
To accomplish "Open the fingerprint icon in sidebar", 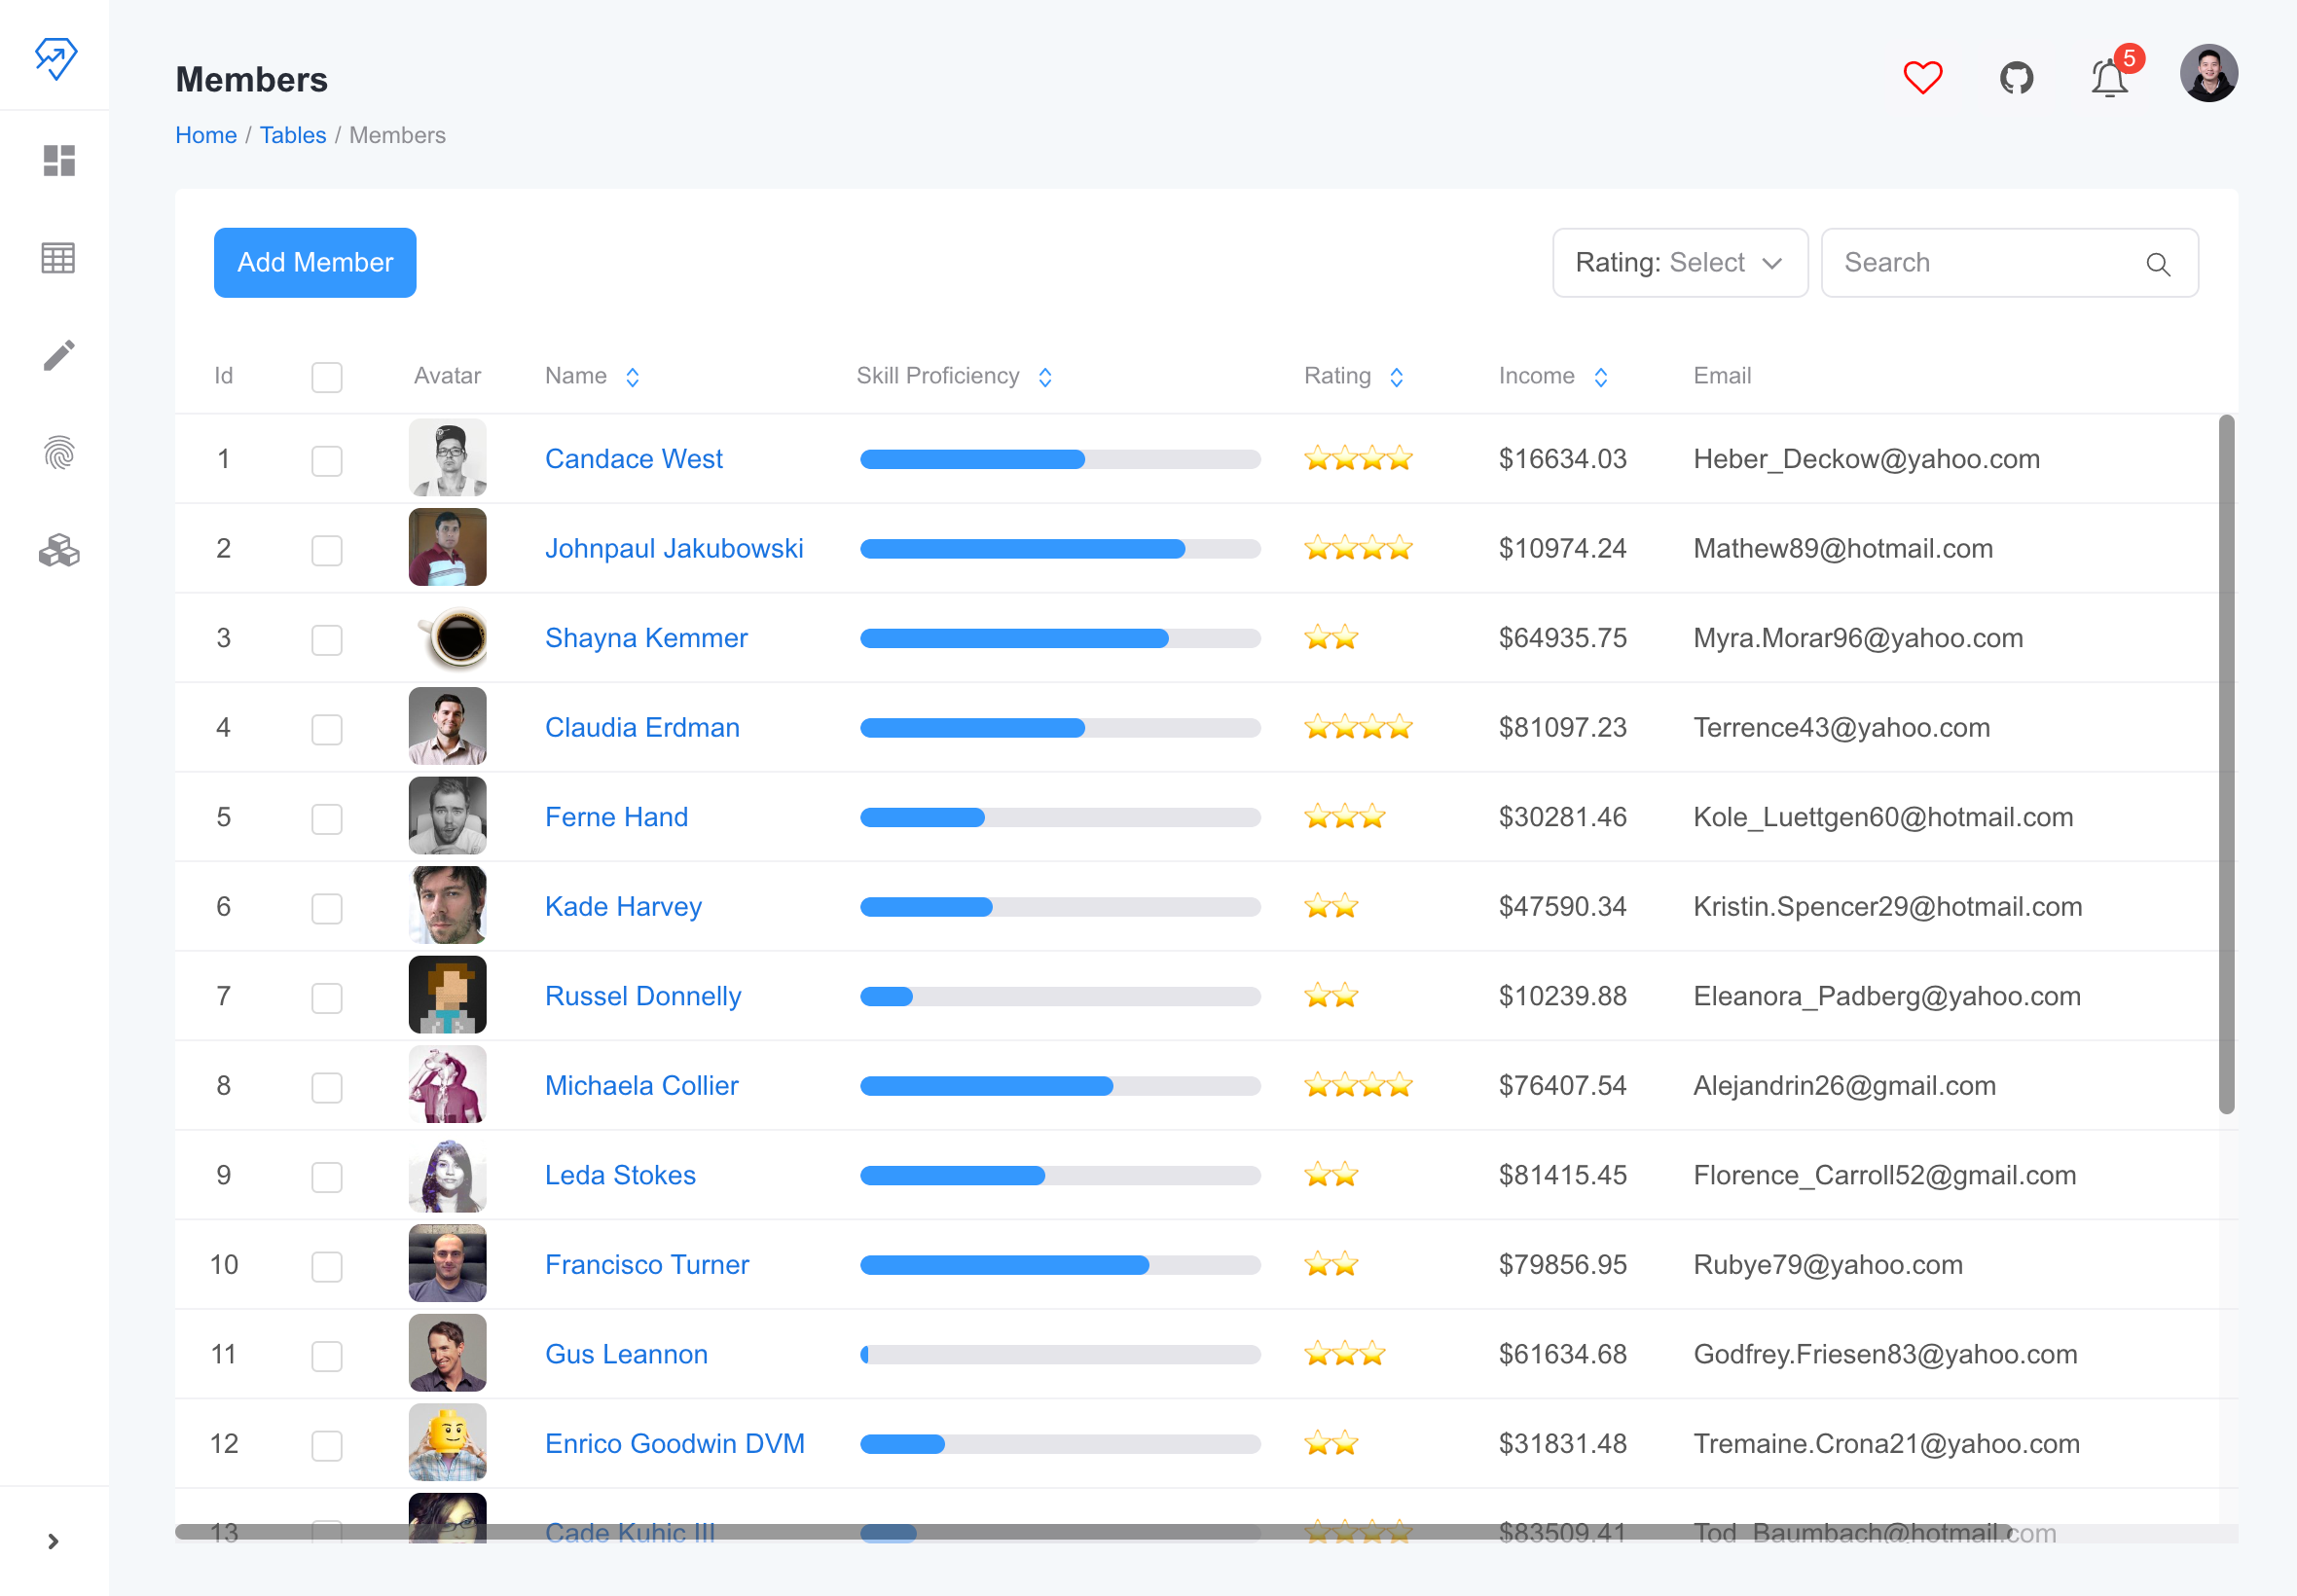I will pos(58,453).
